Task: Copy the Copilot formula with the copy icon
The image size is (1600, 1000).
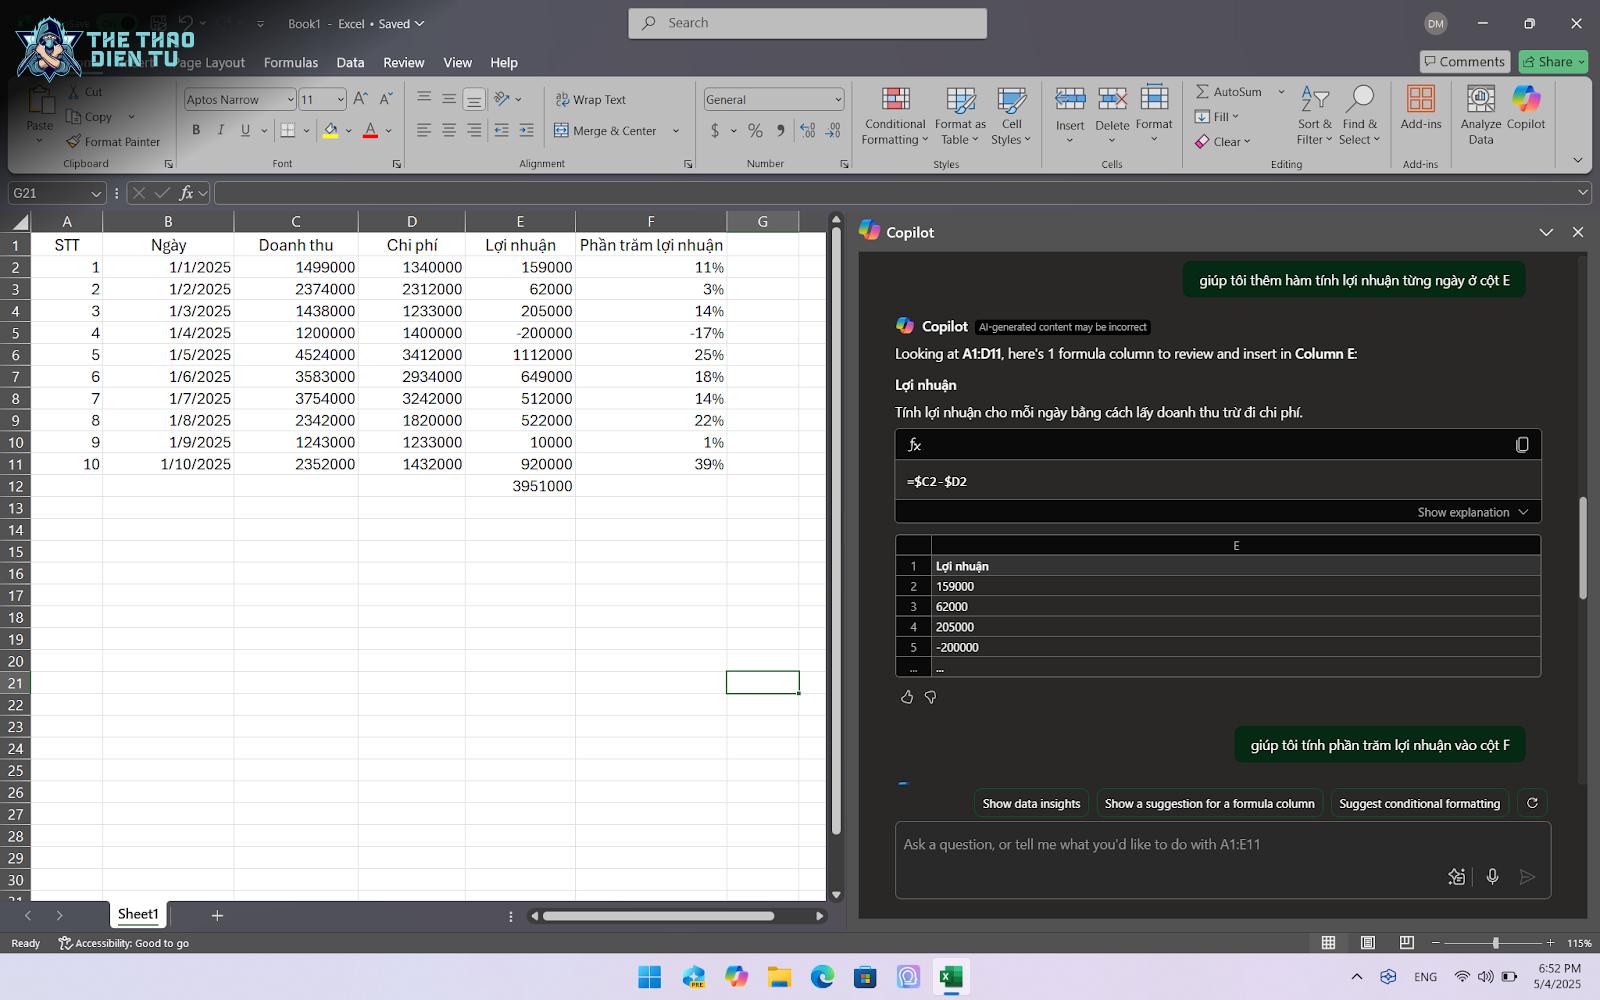Action: pos(1522,445)
